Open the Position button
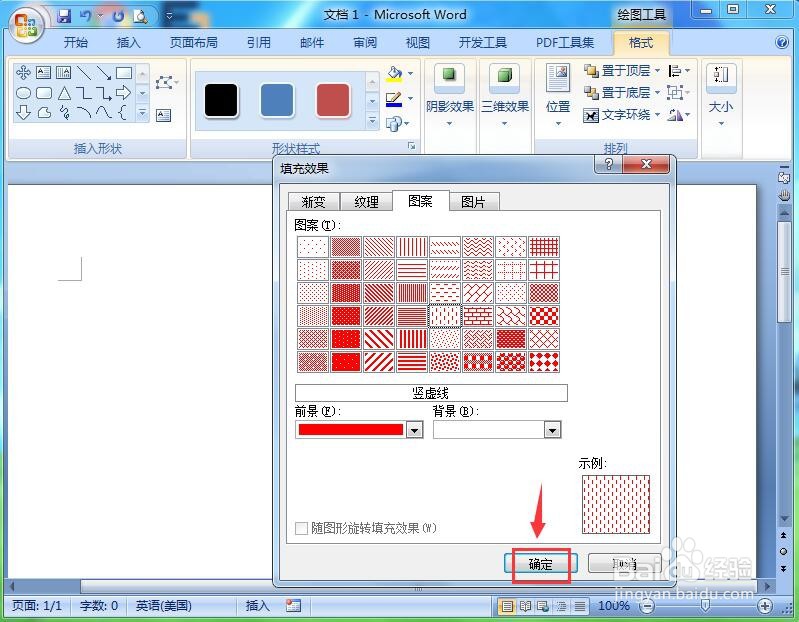The height and width of the screenshot is (622, 799). pos(558,94)
